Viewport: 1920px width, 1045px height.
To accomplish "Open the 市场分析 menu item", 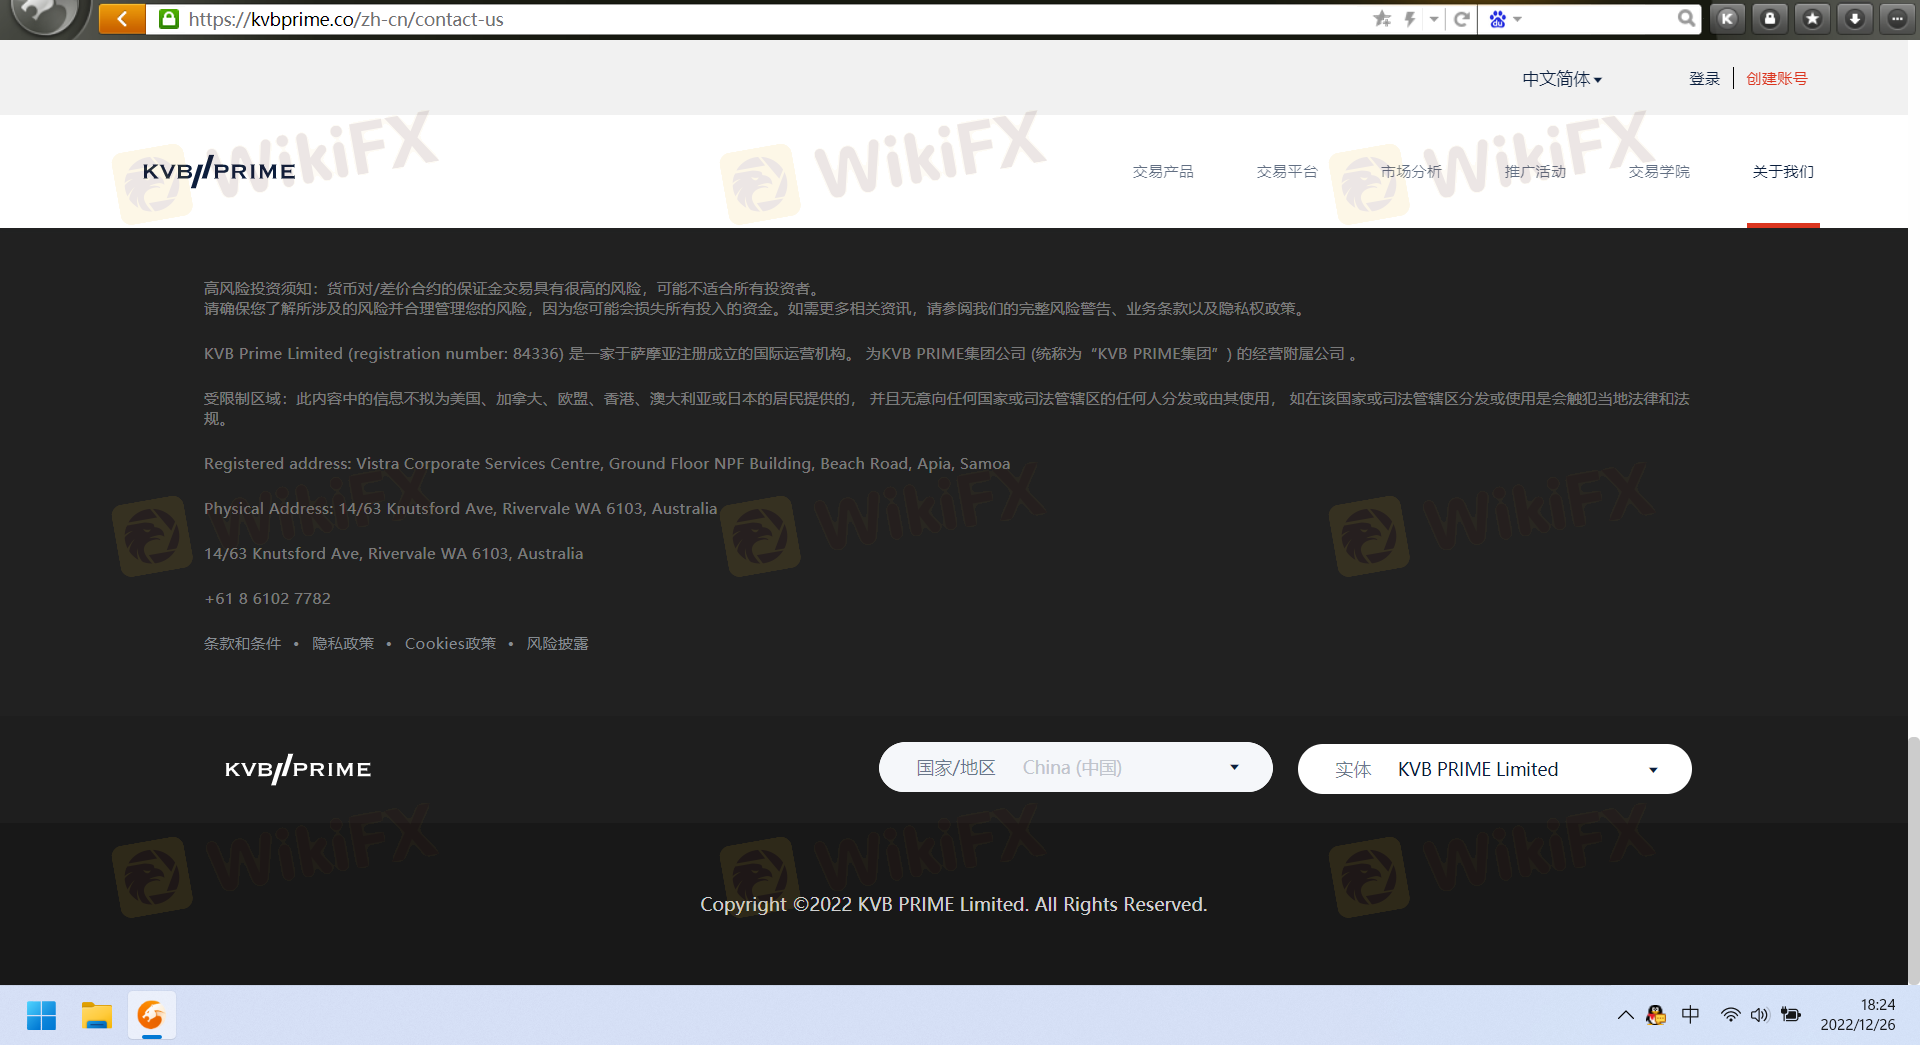I will 1410,172.
